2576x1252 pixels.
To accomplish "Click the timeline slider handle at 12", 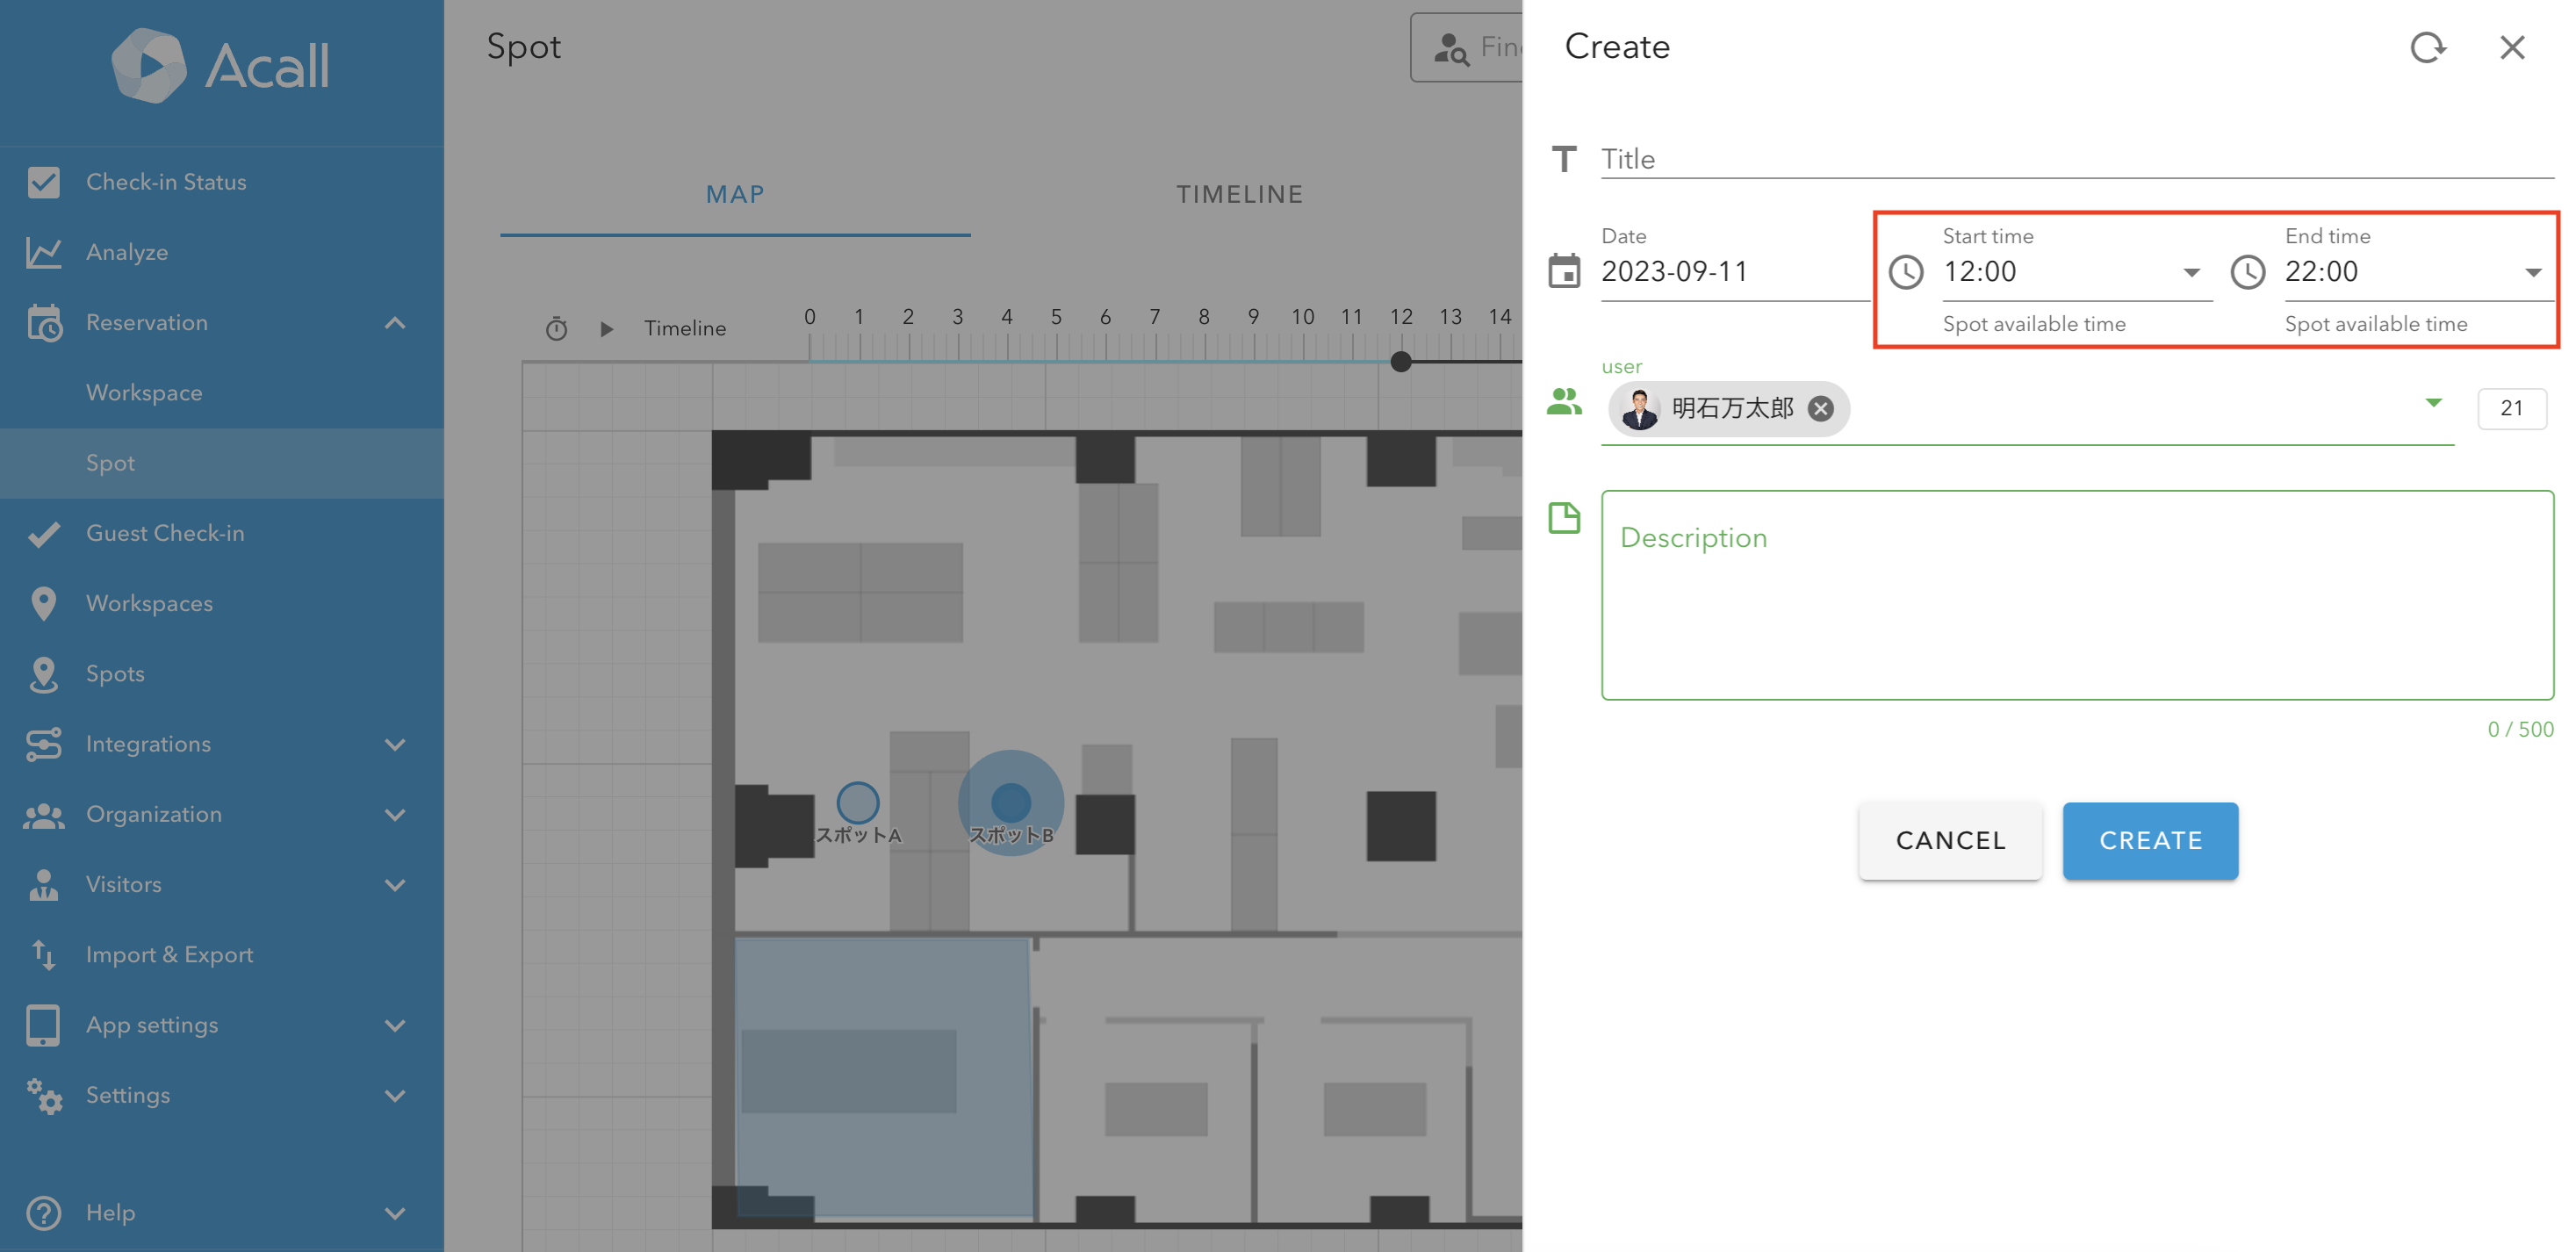I will coord(1401,361).
